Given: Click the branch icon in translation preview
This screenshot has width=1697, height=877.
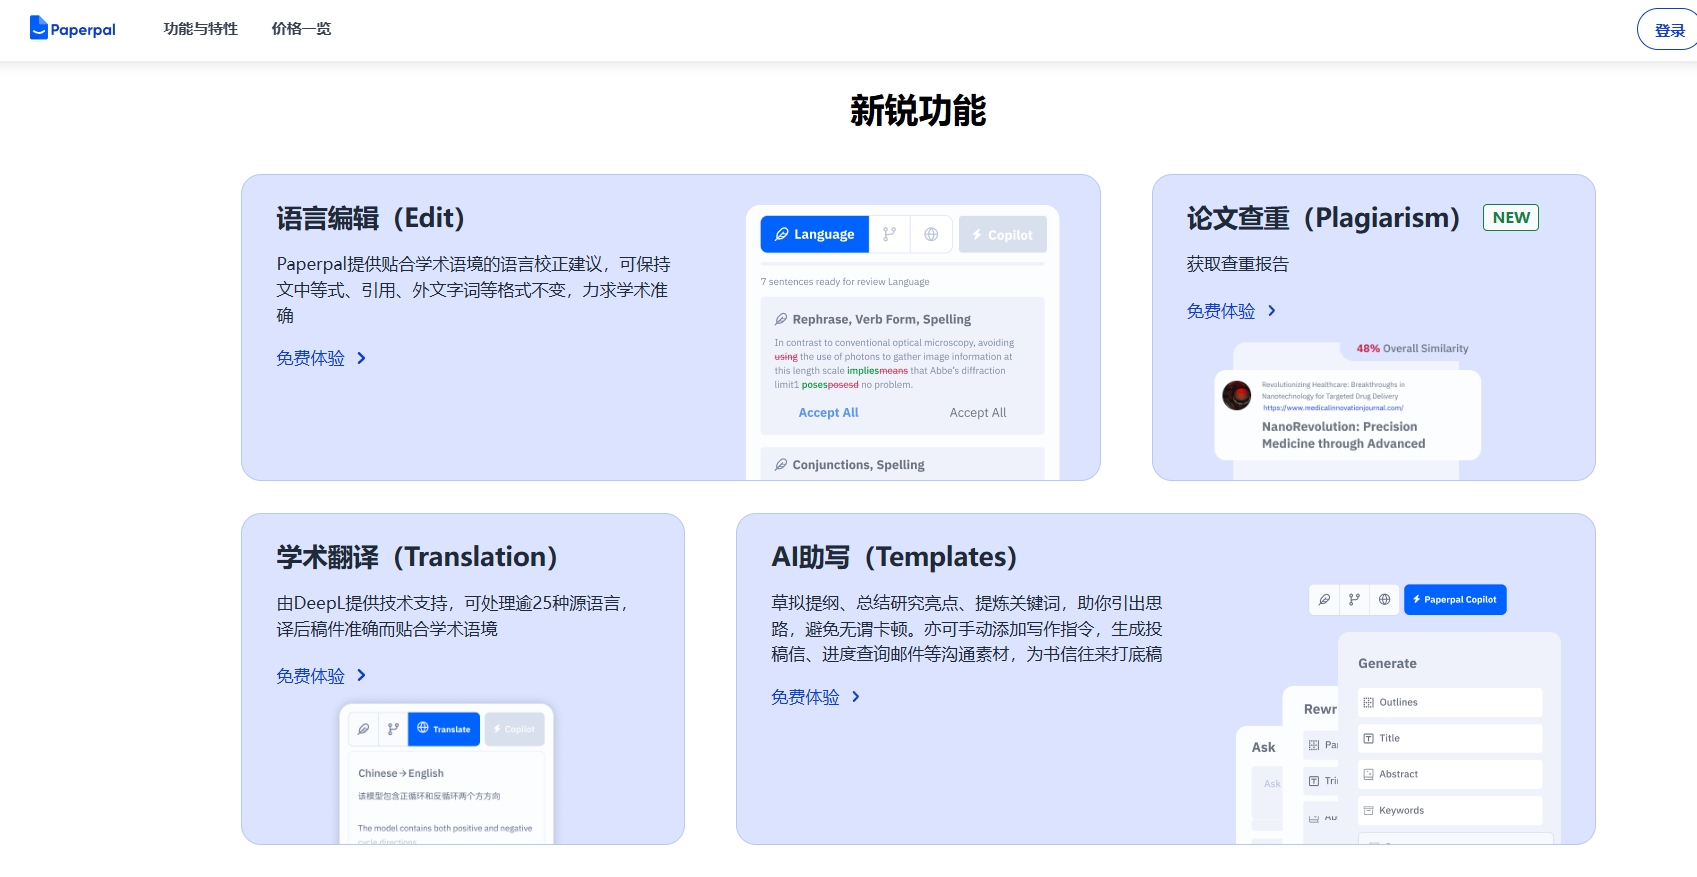Looking at the screenshot, I should click(x=393, y=729).
